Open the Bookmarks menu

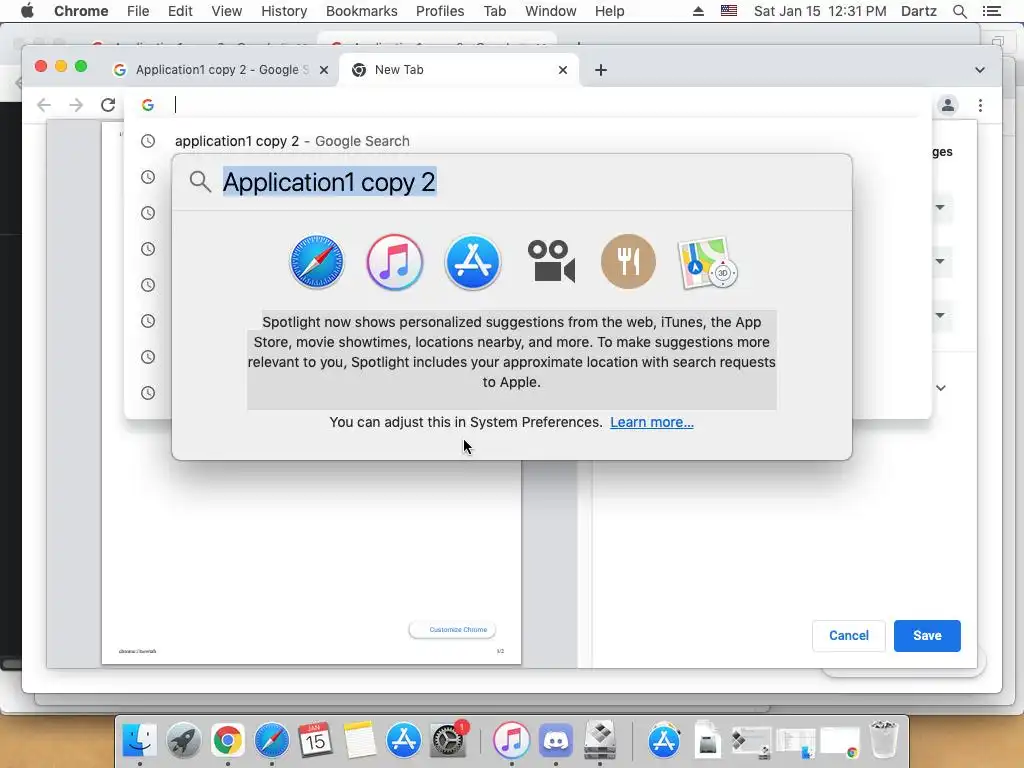[361, 11]
